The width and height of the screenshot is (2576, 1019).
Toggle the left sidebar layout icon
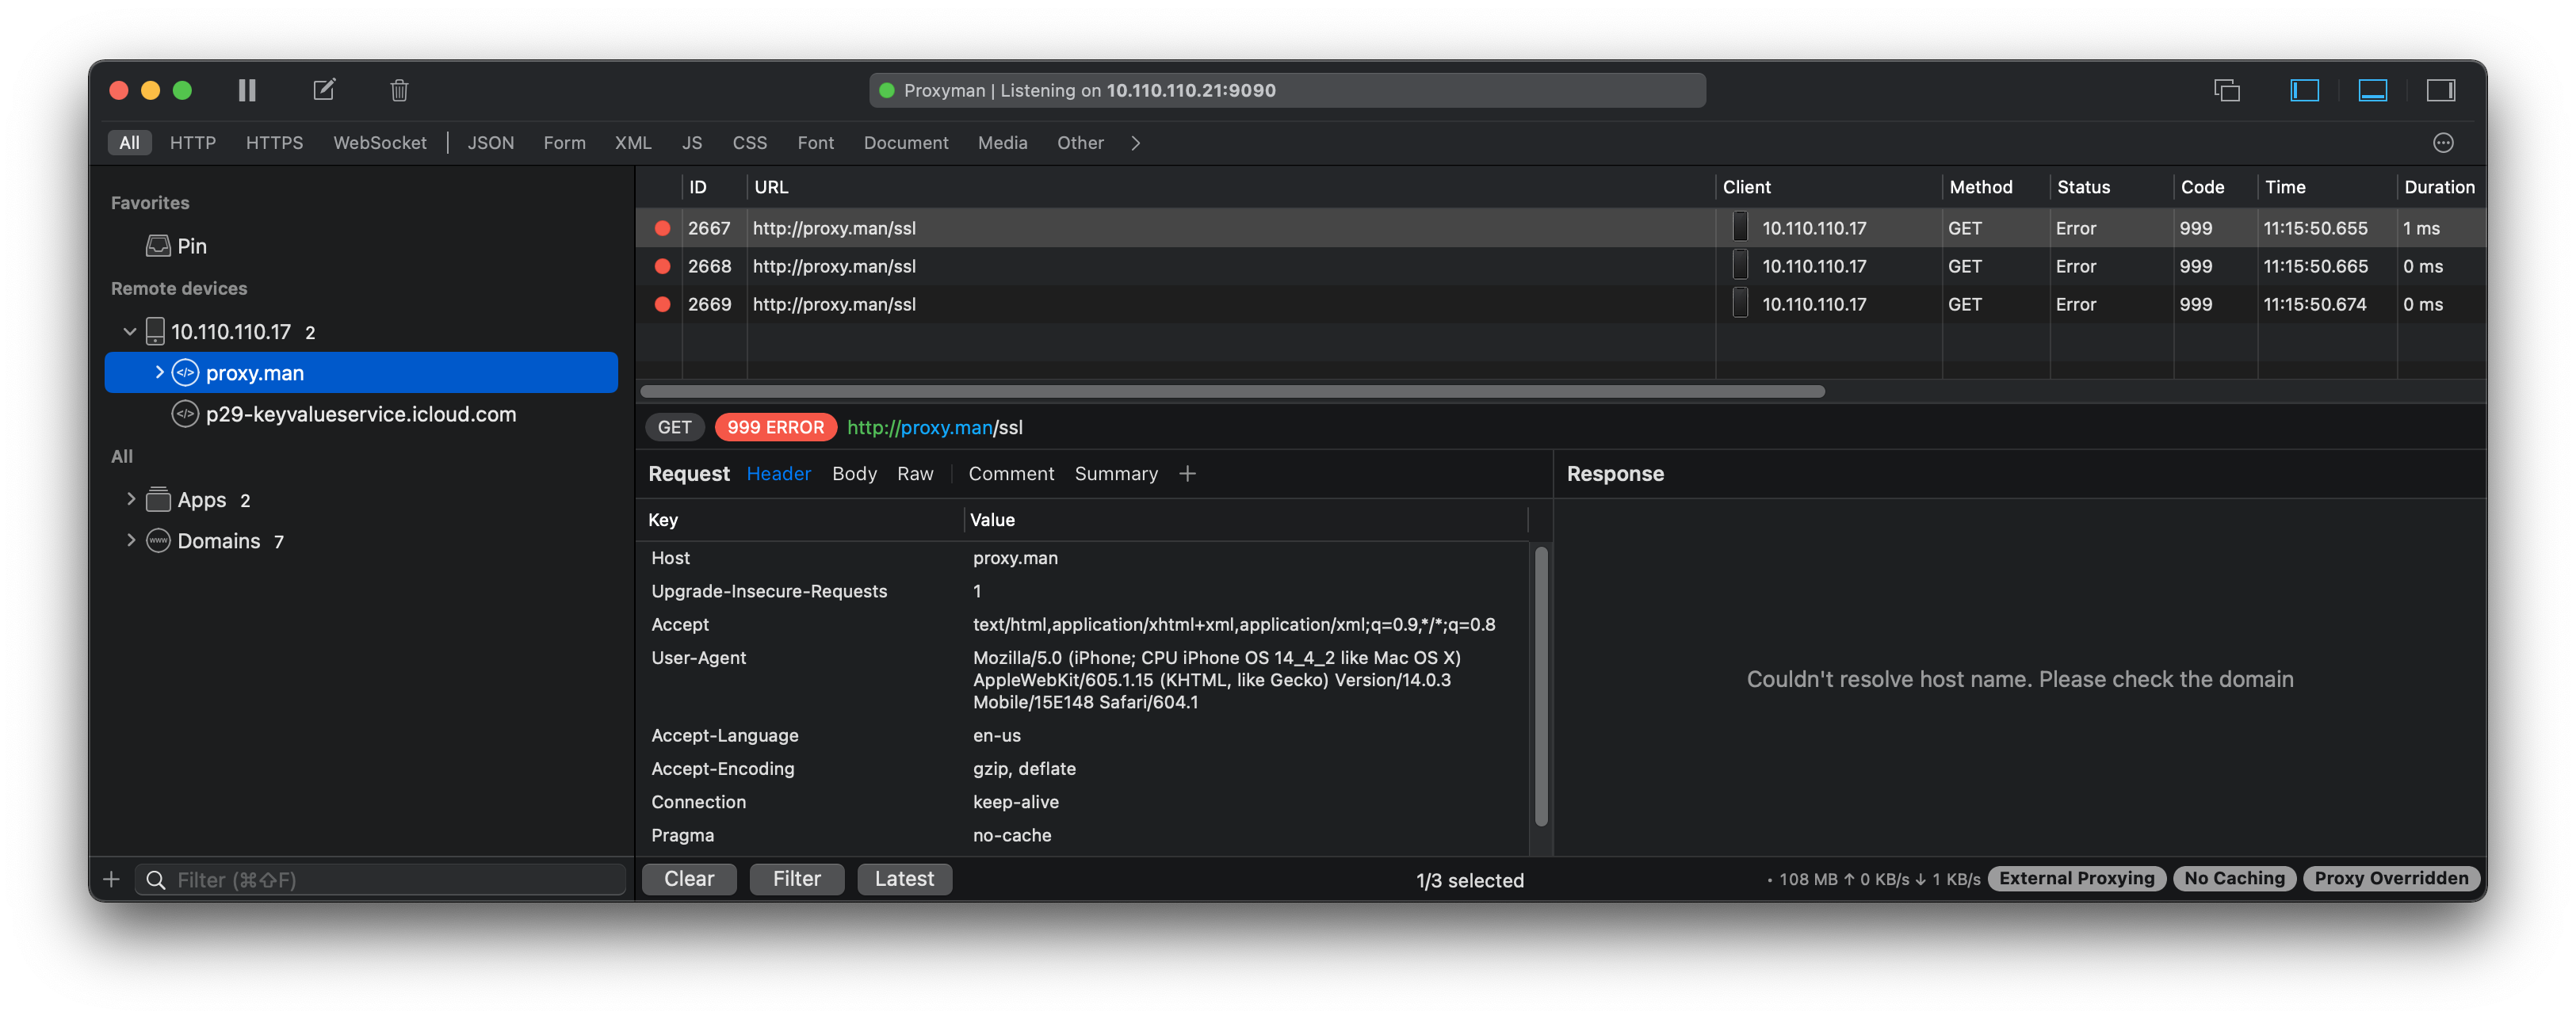[x=2304, y=90]
